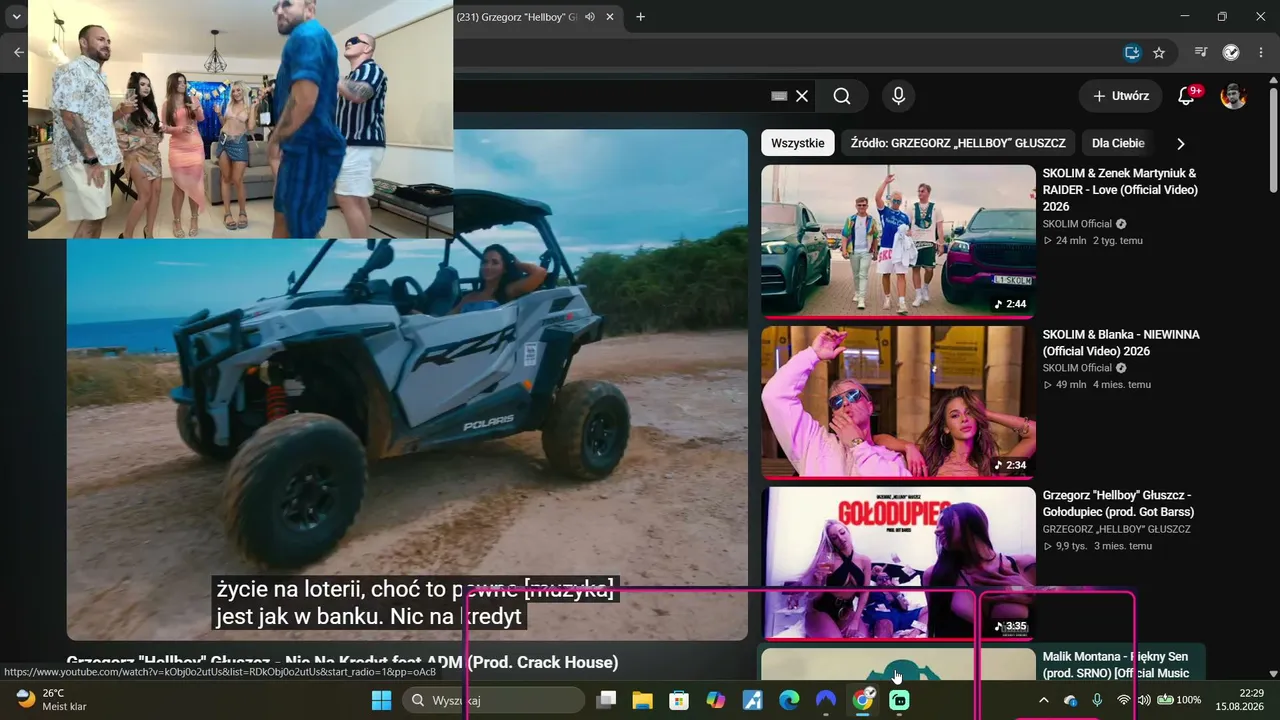This screenshot has width=1280, height=720.
Task: Click the YouTube search magnifier button
Action: pos(842,96)
